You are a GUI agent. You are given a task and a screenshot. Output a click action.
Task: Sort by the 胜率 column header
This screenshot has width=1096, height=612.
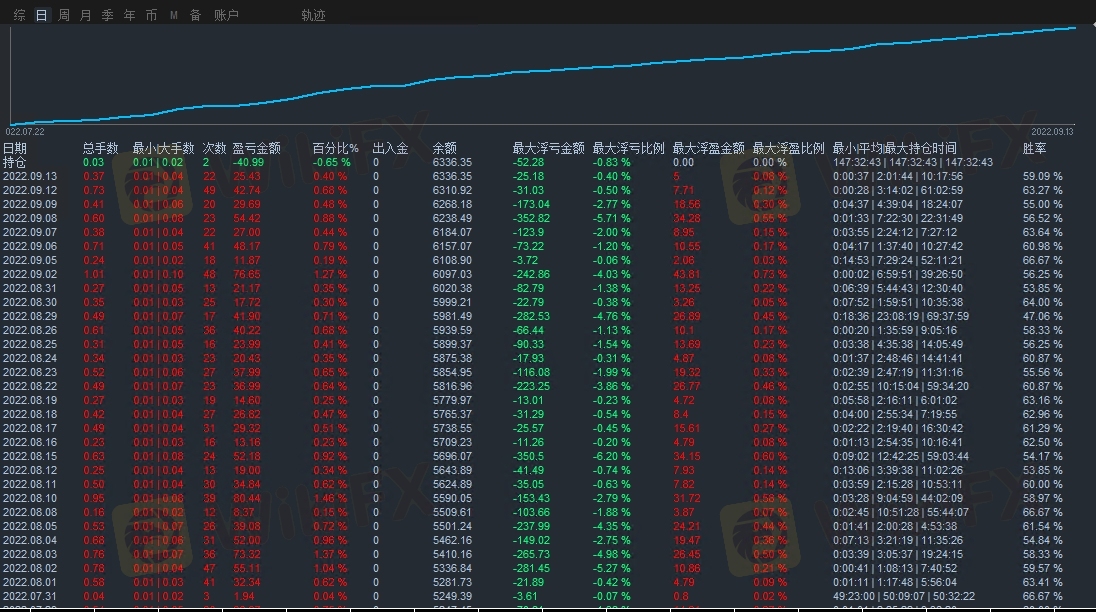pos(1034,148)
